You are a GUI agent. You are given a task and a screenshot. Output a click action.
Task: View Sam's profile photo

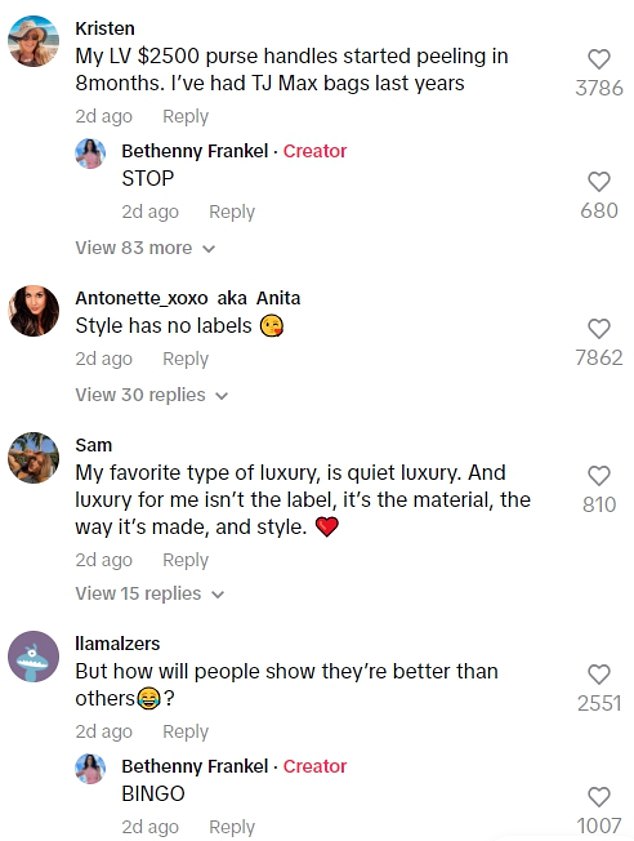pyautogui.click(x=34, y=458)
